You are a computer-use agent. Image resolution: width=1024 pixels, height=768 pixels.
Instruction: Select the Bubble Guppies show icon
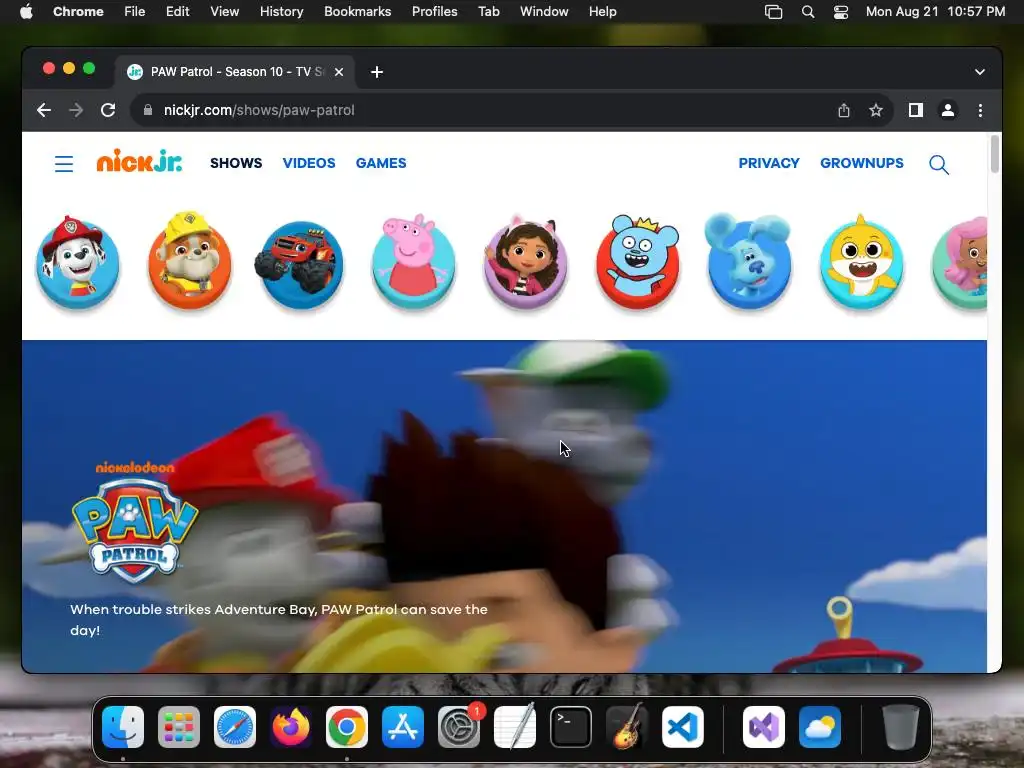click(960, 264)
